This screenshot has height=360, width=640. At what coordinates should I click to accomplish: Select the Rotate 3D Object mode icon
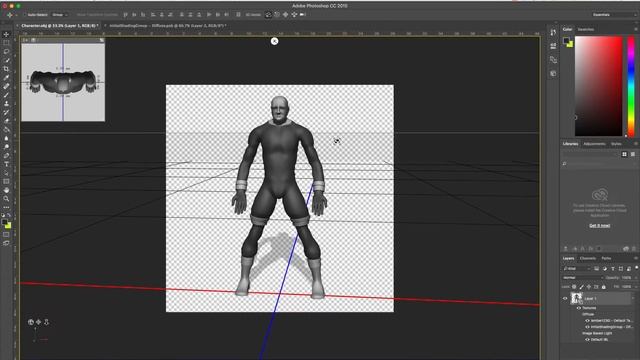point(268,15)
